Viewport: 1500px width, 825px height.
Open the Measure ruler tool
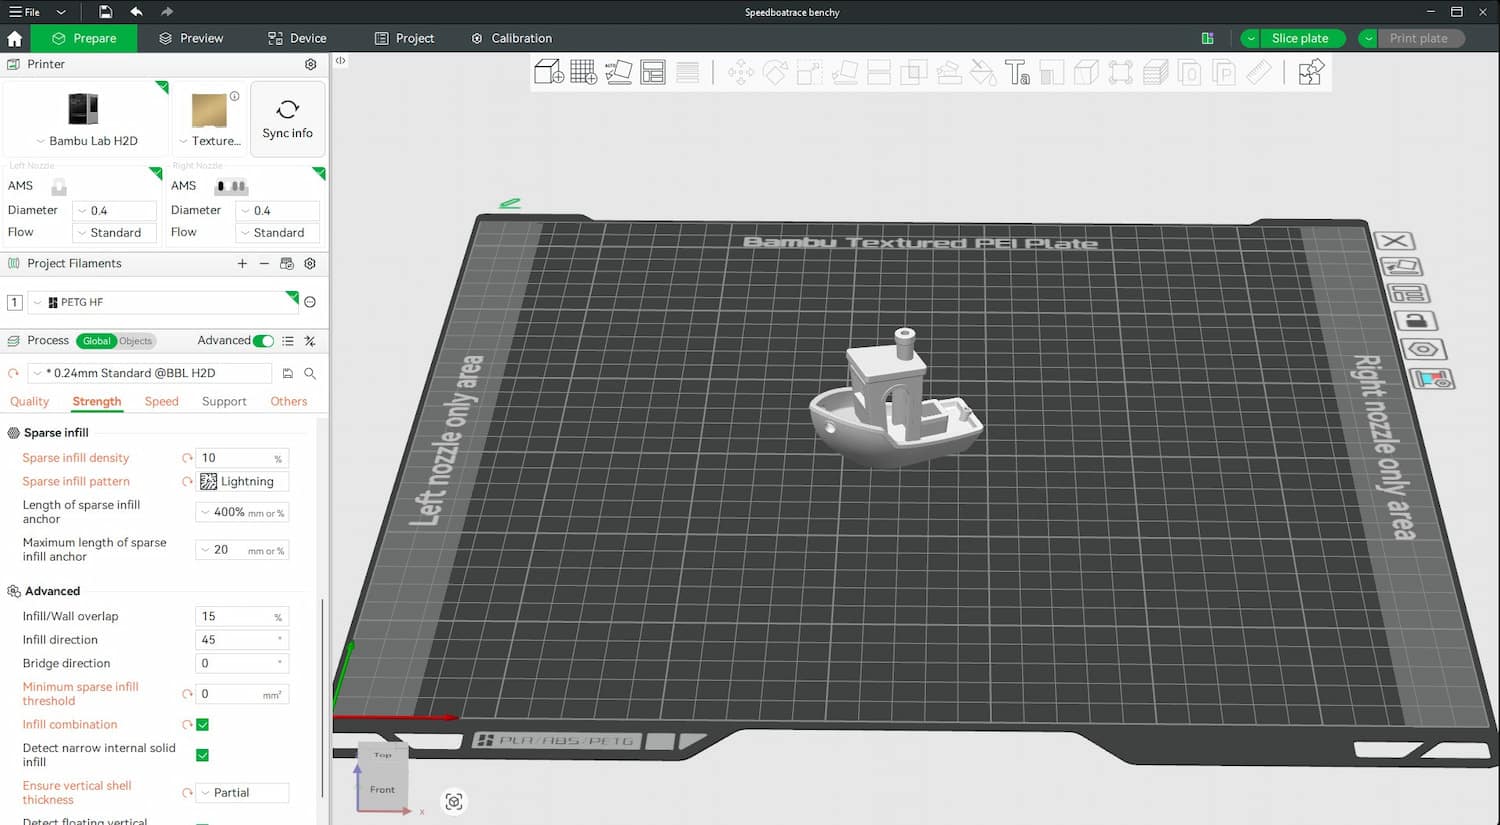[1258, 72]
